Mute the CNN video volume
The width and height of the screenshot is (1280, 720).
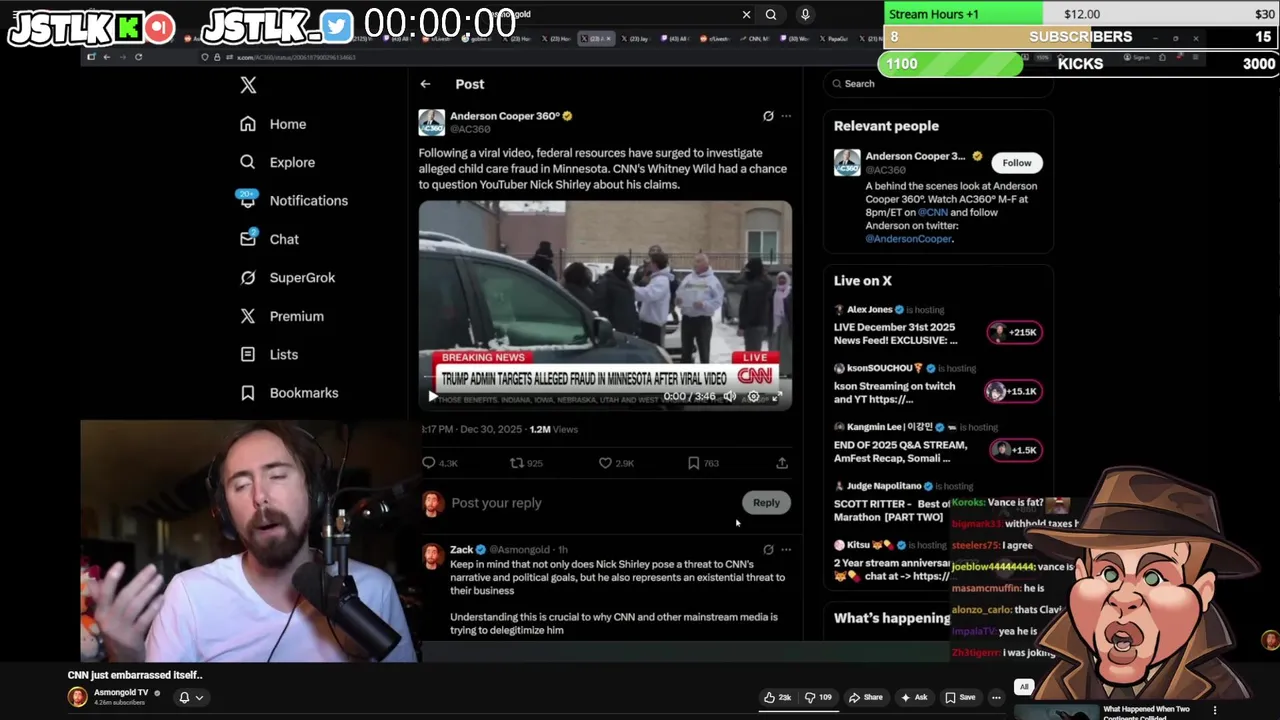[x=730, y=397]
